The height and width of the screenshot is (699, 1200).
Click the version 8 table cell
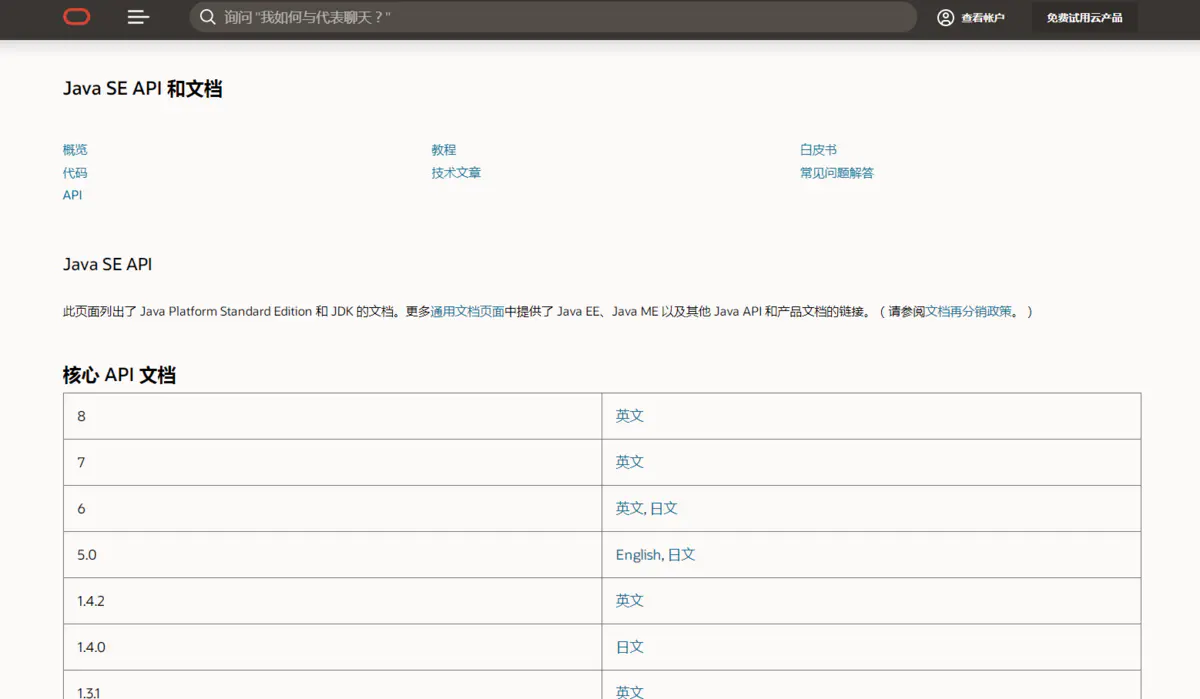pos(333,416)
